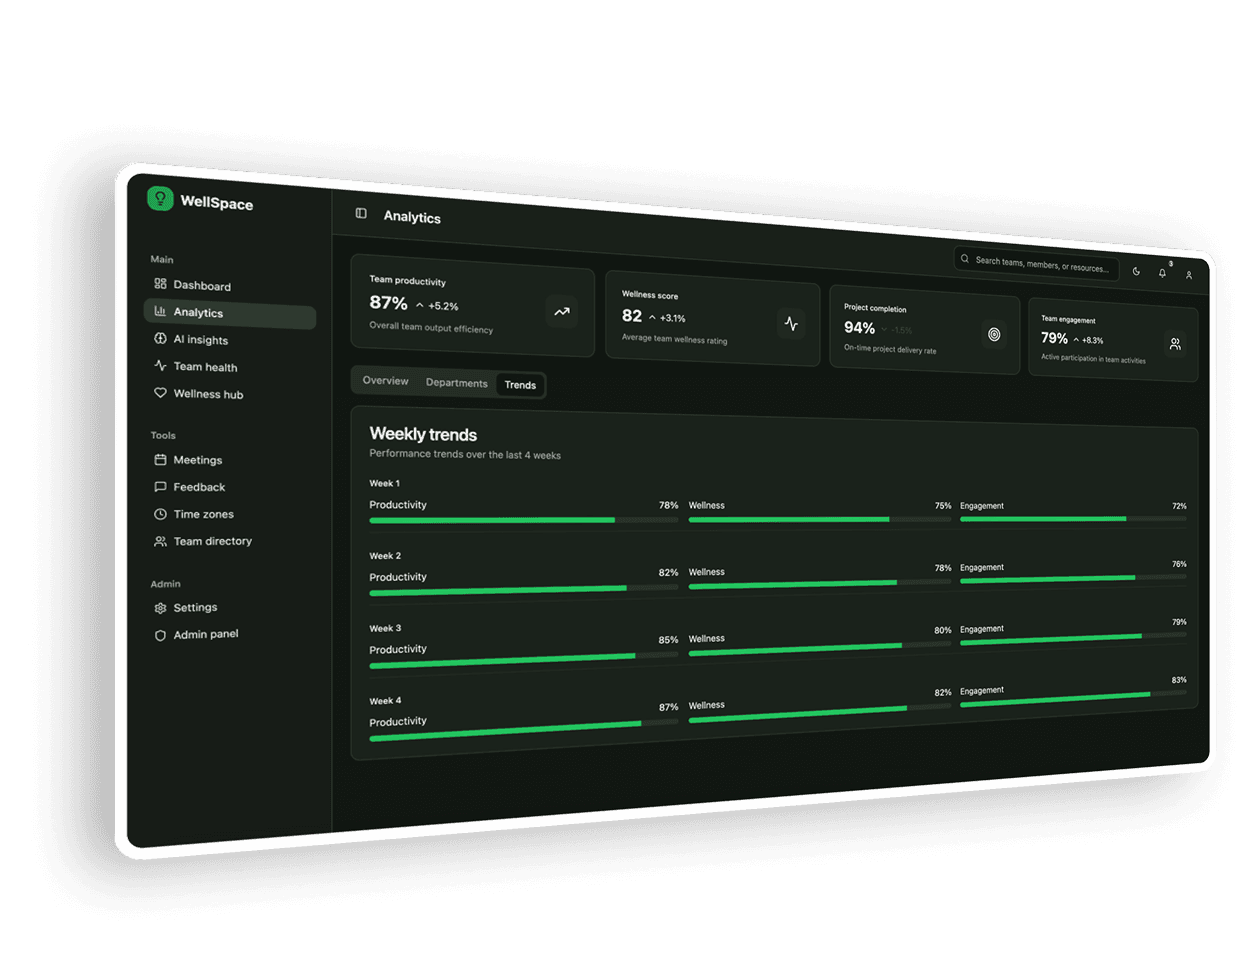The height and width of the screenshot is (964, 1260).
Task: Open the user profile icon
Action: pyautogui.click(x=1189, y=275)
